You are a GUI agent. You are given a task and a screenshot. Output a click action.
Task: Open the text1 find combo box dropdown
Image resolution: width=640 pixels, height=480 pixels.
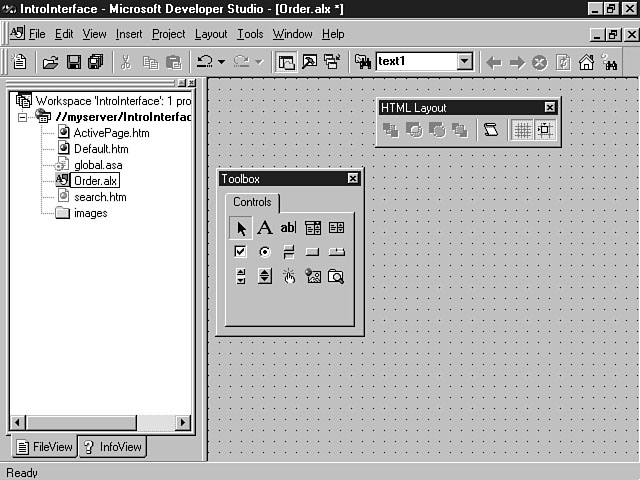click(464, 62)
